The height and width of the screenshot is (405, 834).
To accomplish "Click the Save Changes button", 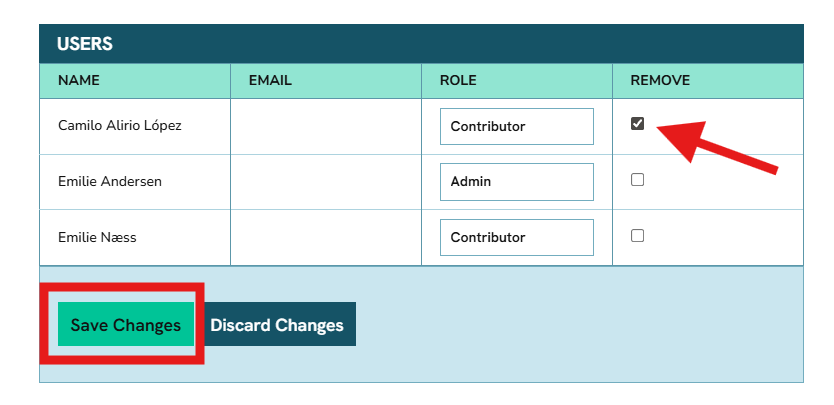I will [125, 325].
